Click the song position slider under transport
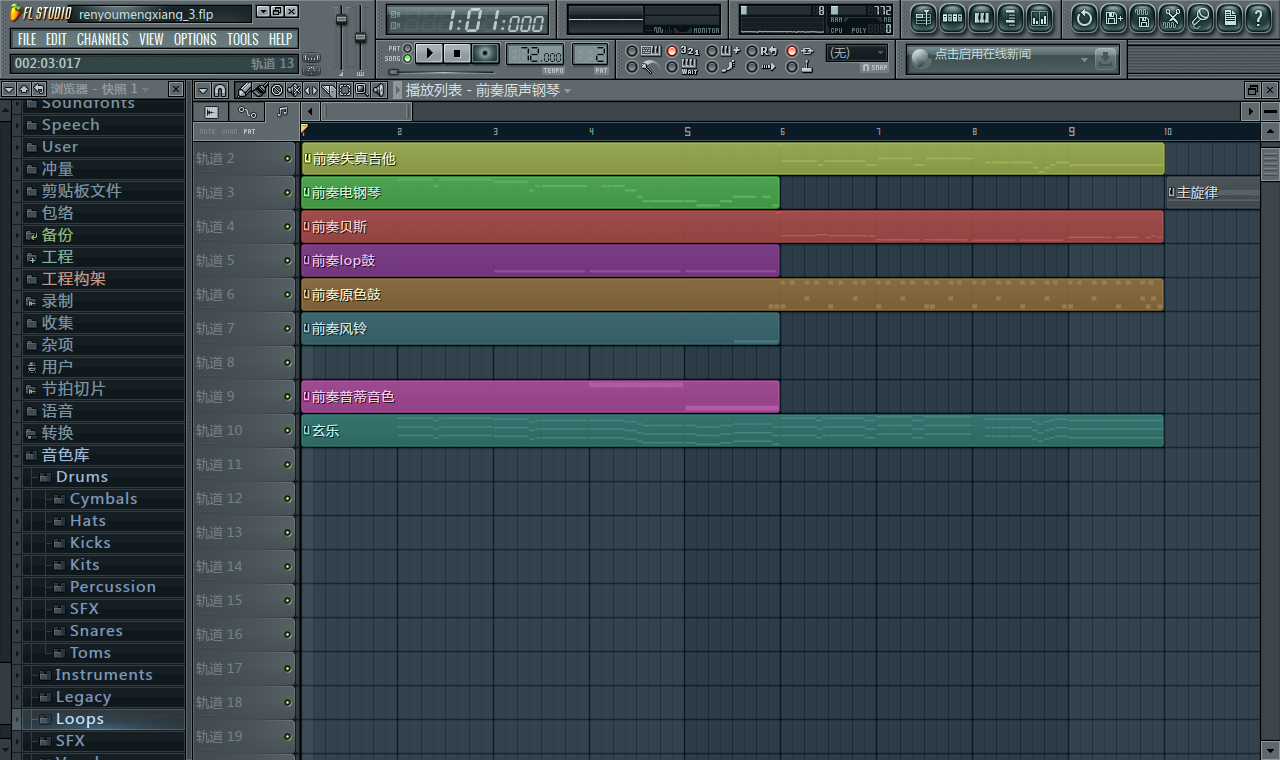 [441, 72]
